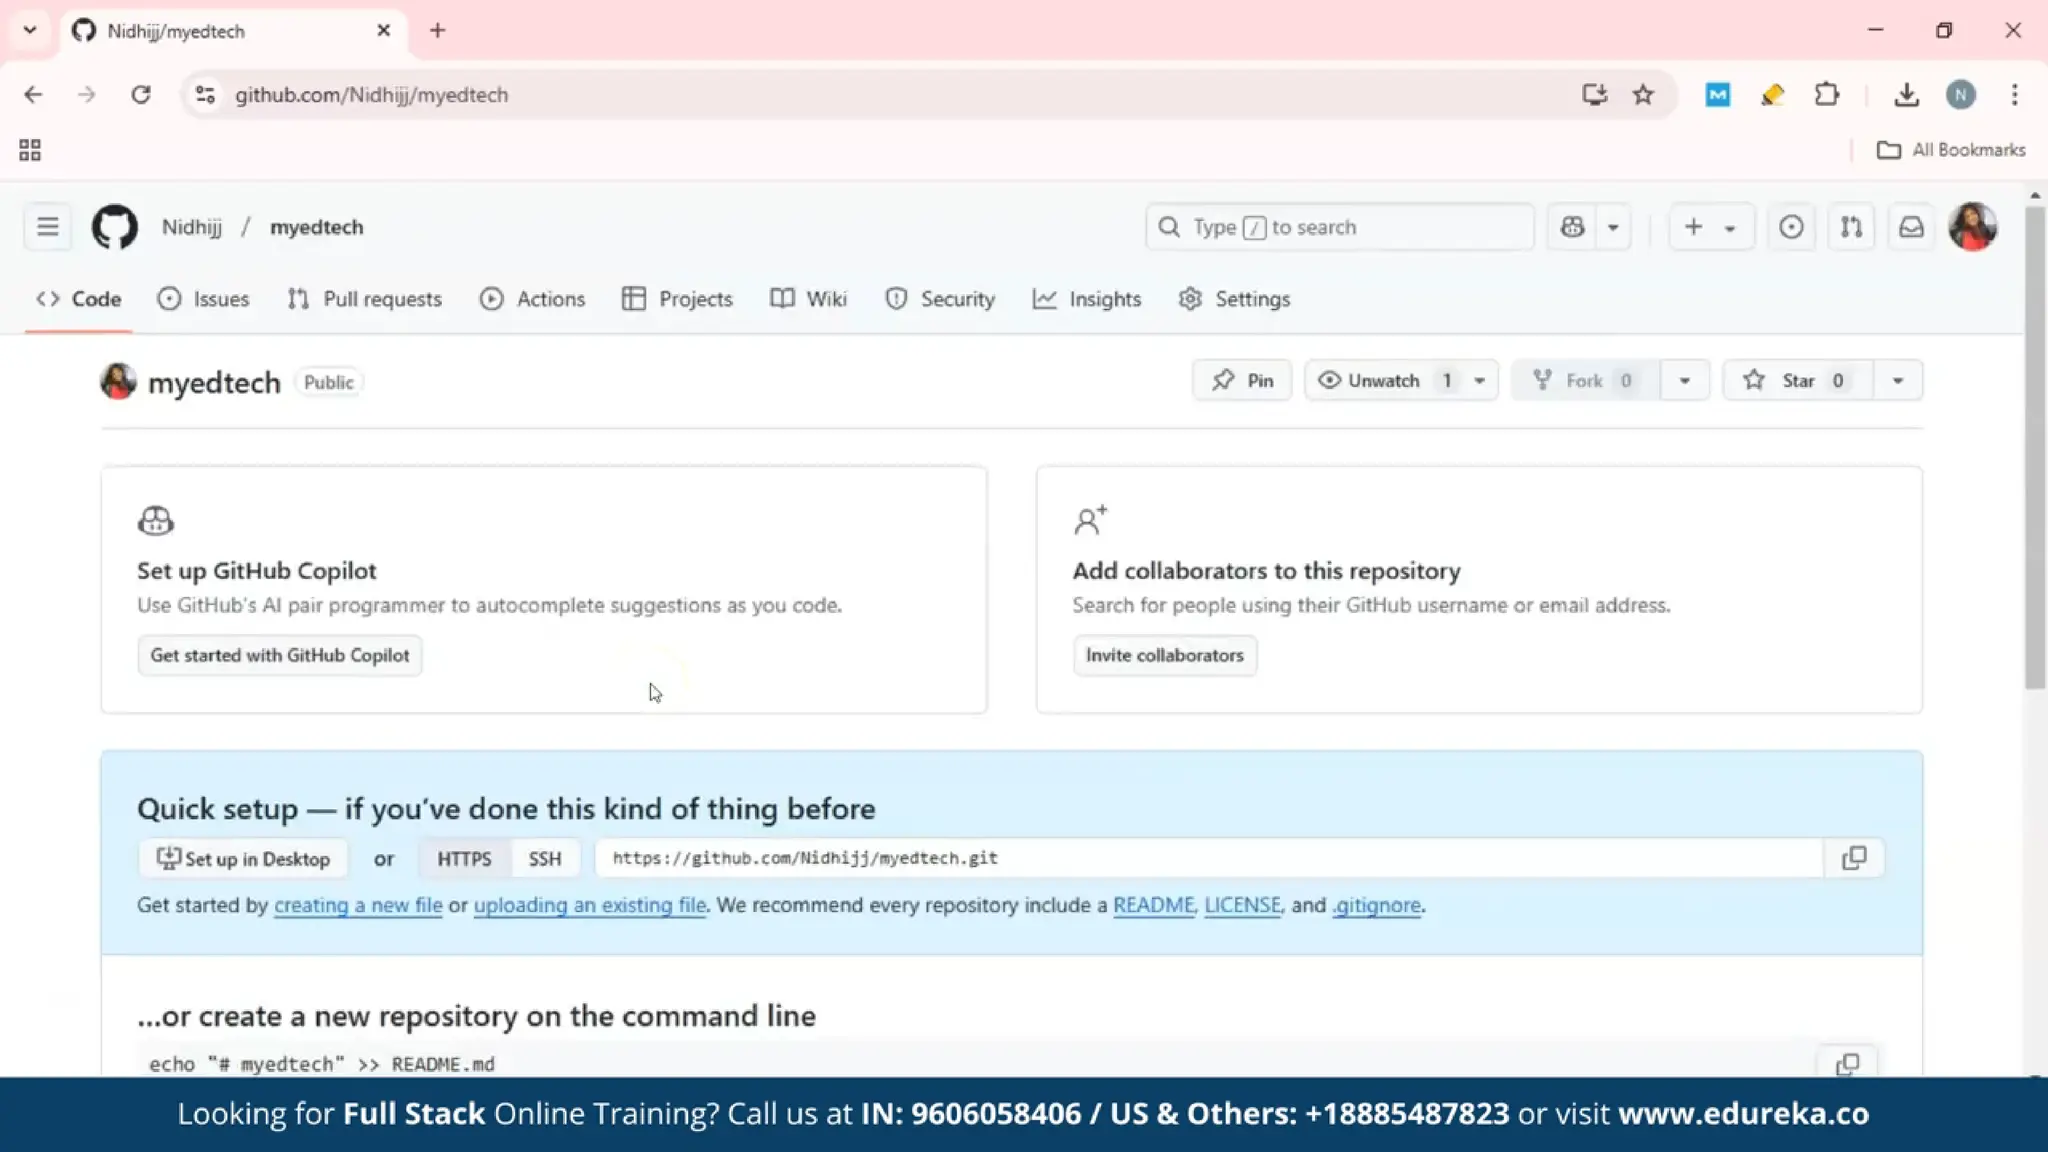Open the repository Settings tab

(x=1234, y=299)
